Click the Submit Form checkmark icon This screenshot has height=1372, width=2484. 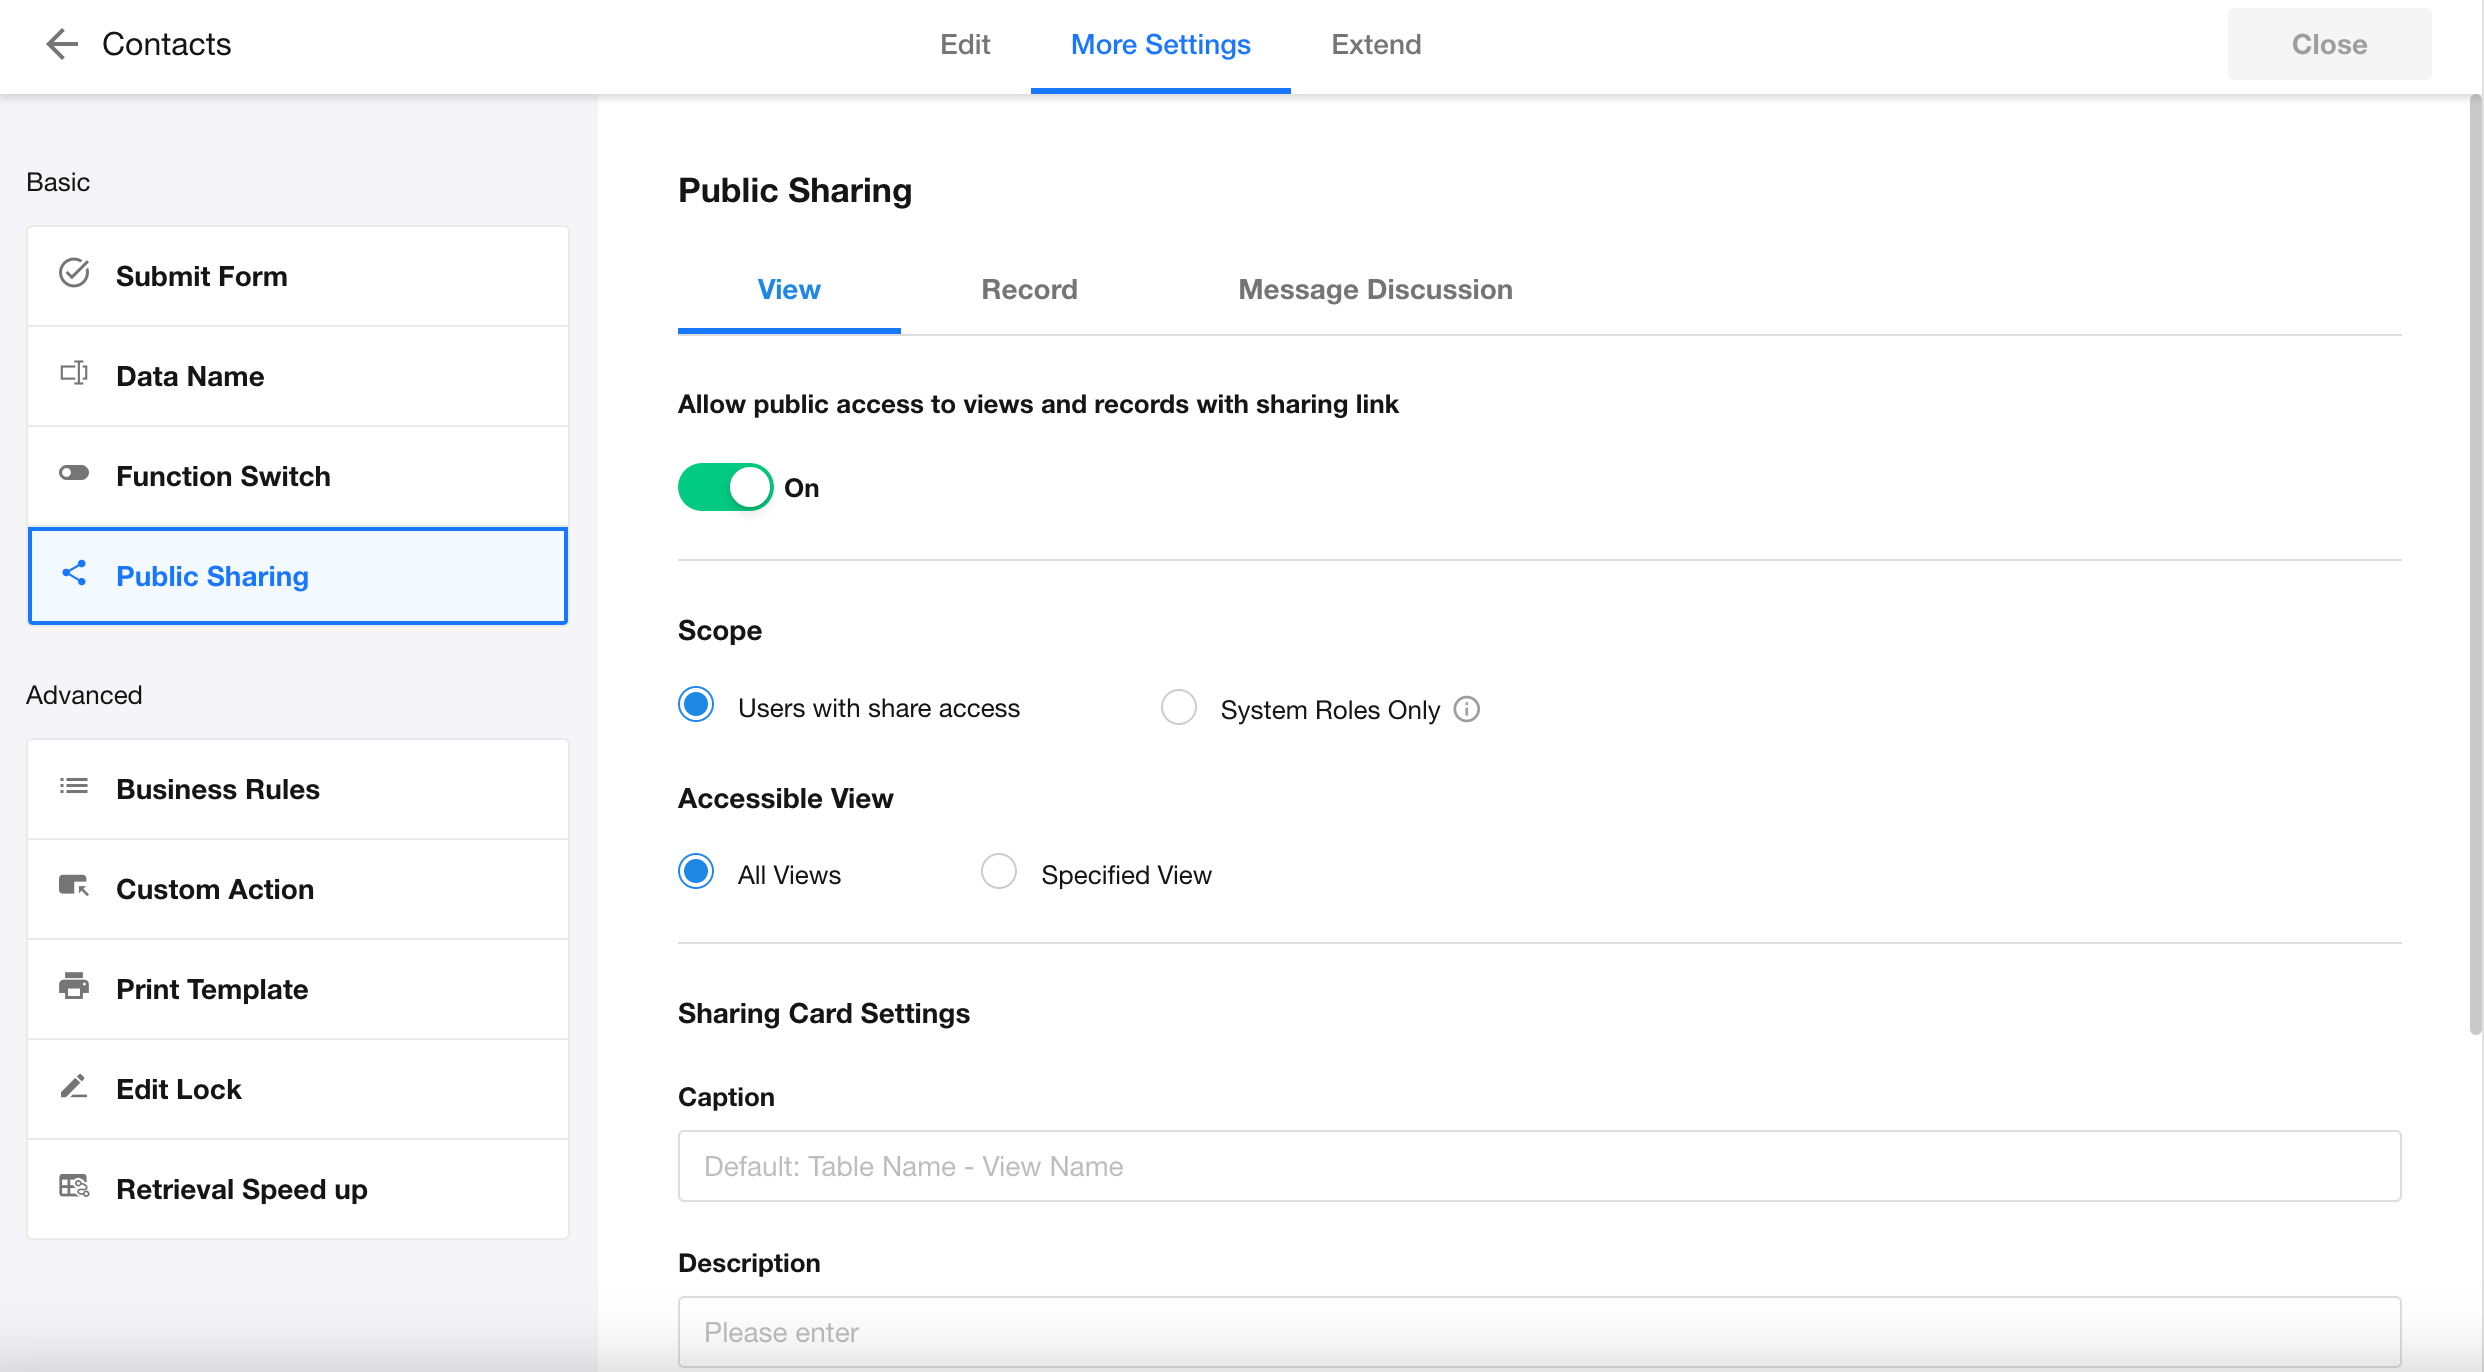point(74,273)
